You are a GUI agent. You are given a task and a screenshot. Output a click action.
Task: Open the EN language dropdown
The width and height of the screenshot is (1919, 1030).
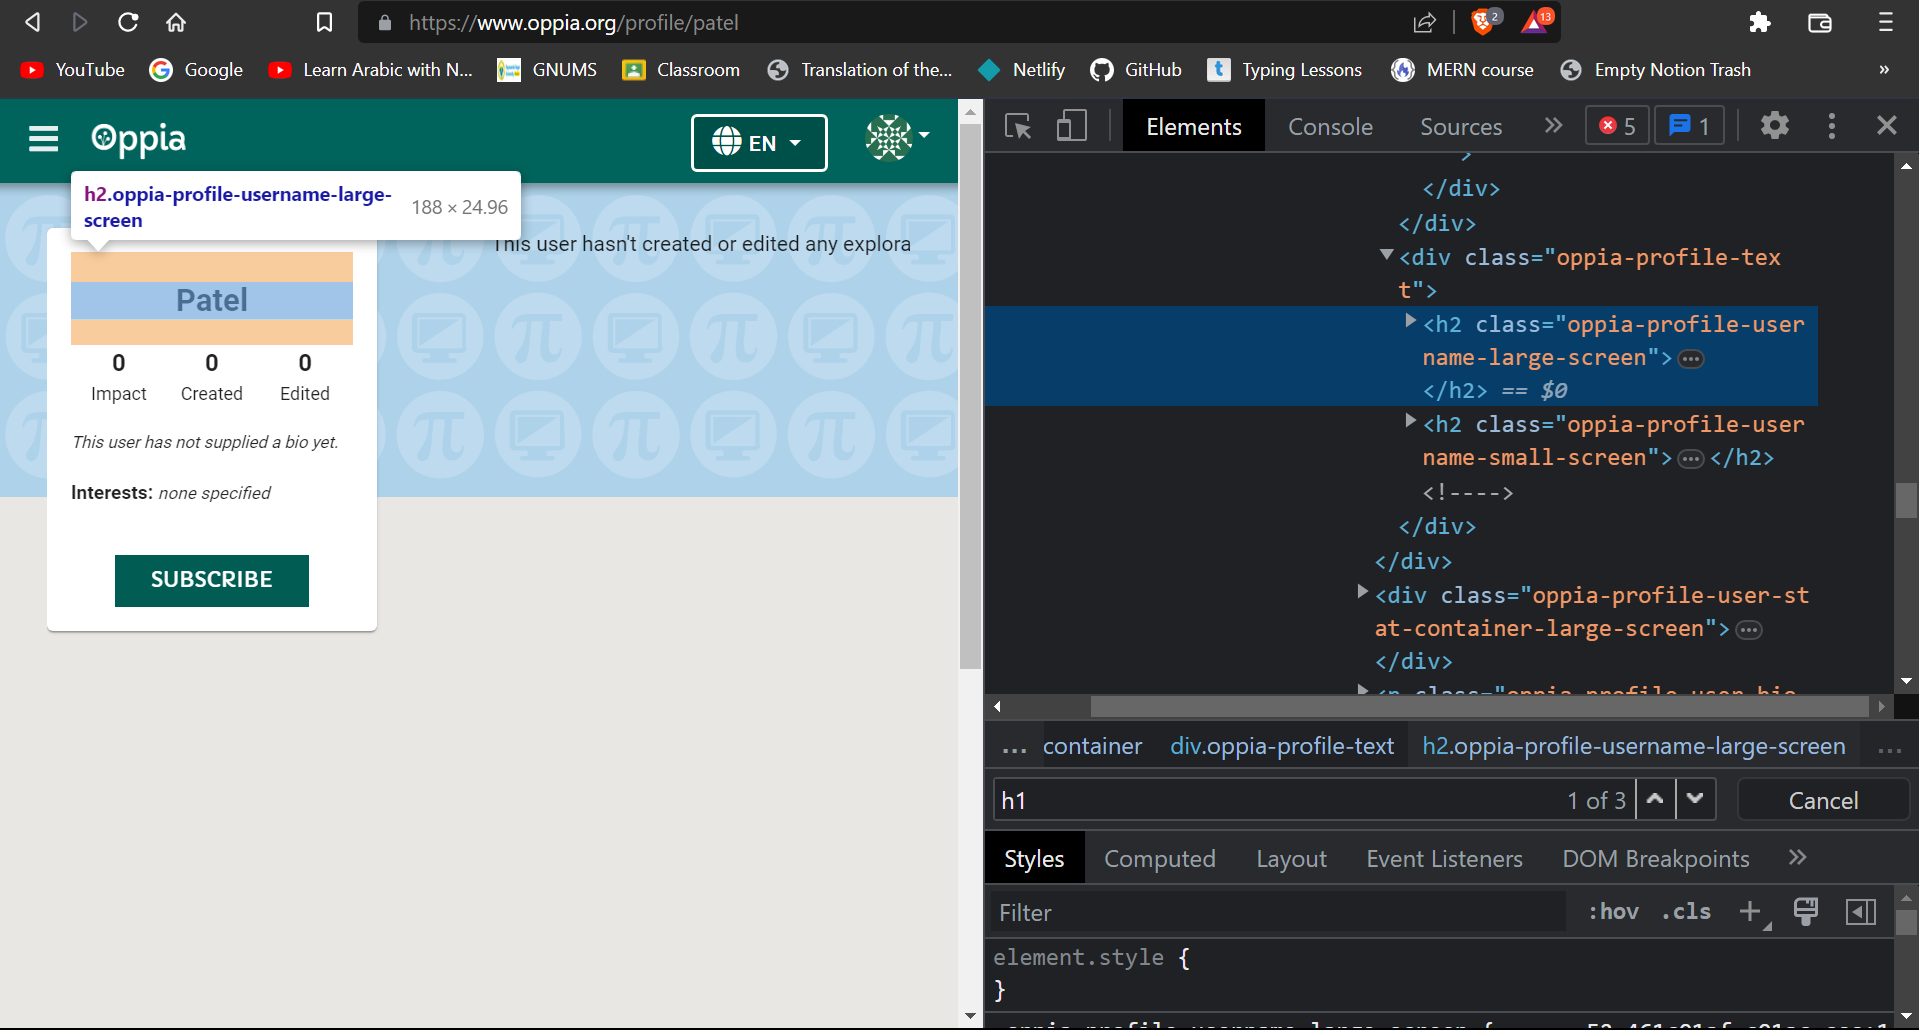point(758,143)
